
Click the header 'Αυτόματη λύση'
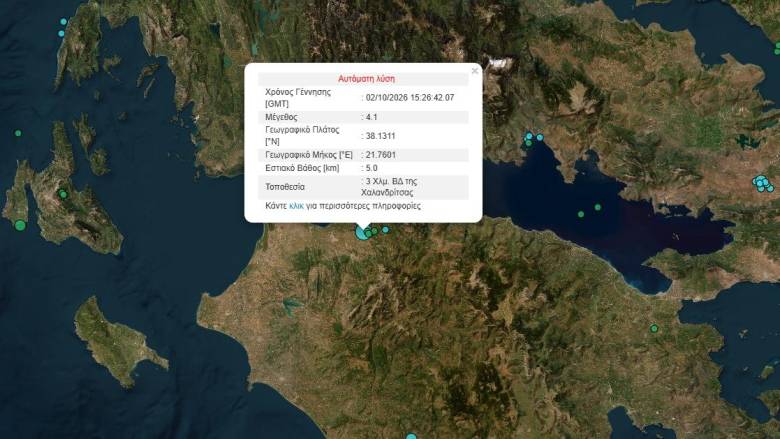pyautogui.click(x=366, y=79)
